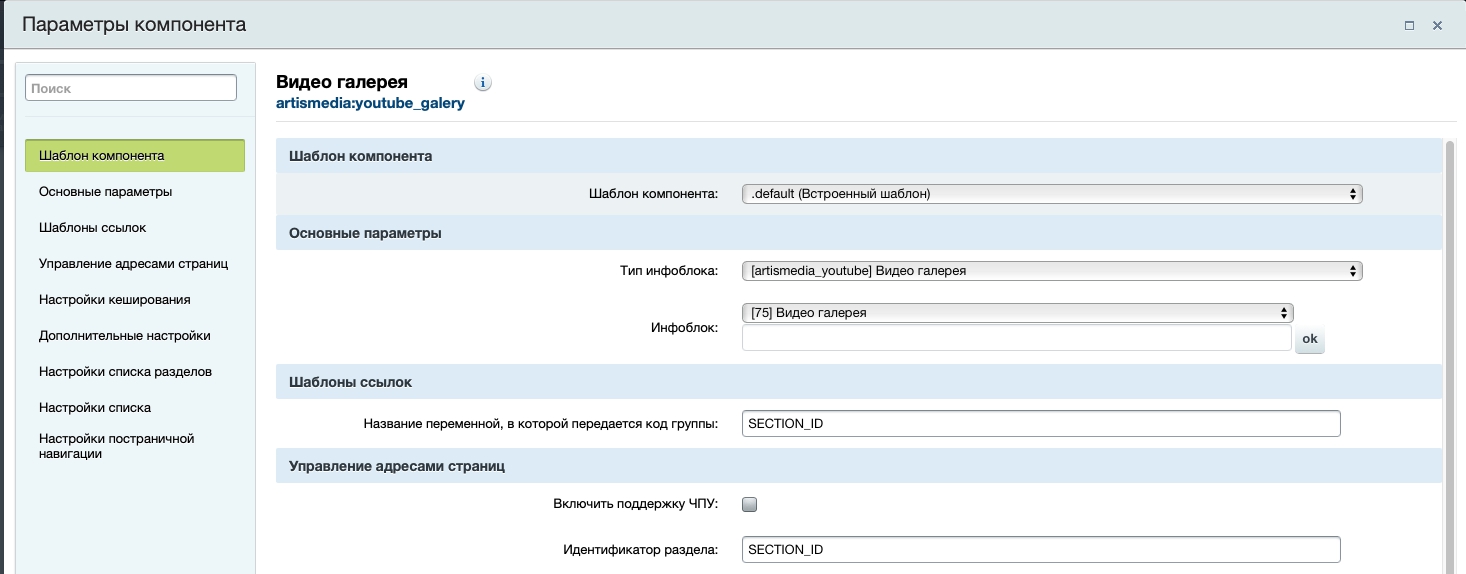
Task: Click the Поиск search field
Action: [131, 88]
